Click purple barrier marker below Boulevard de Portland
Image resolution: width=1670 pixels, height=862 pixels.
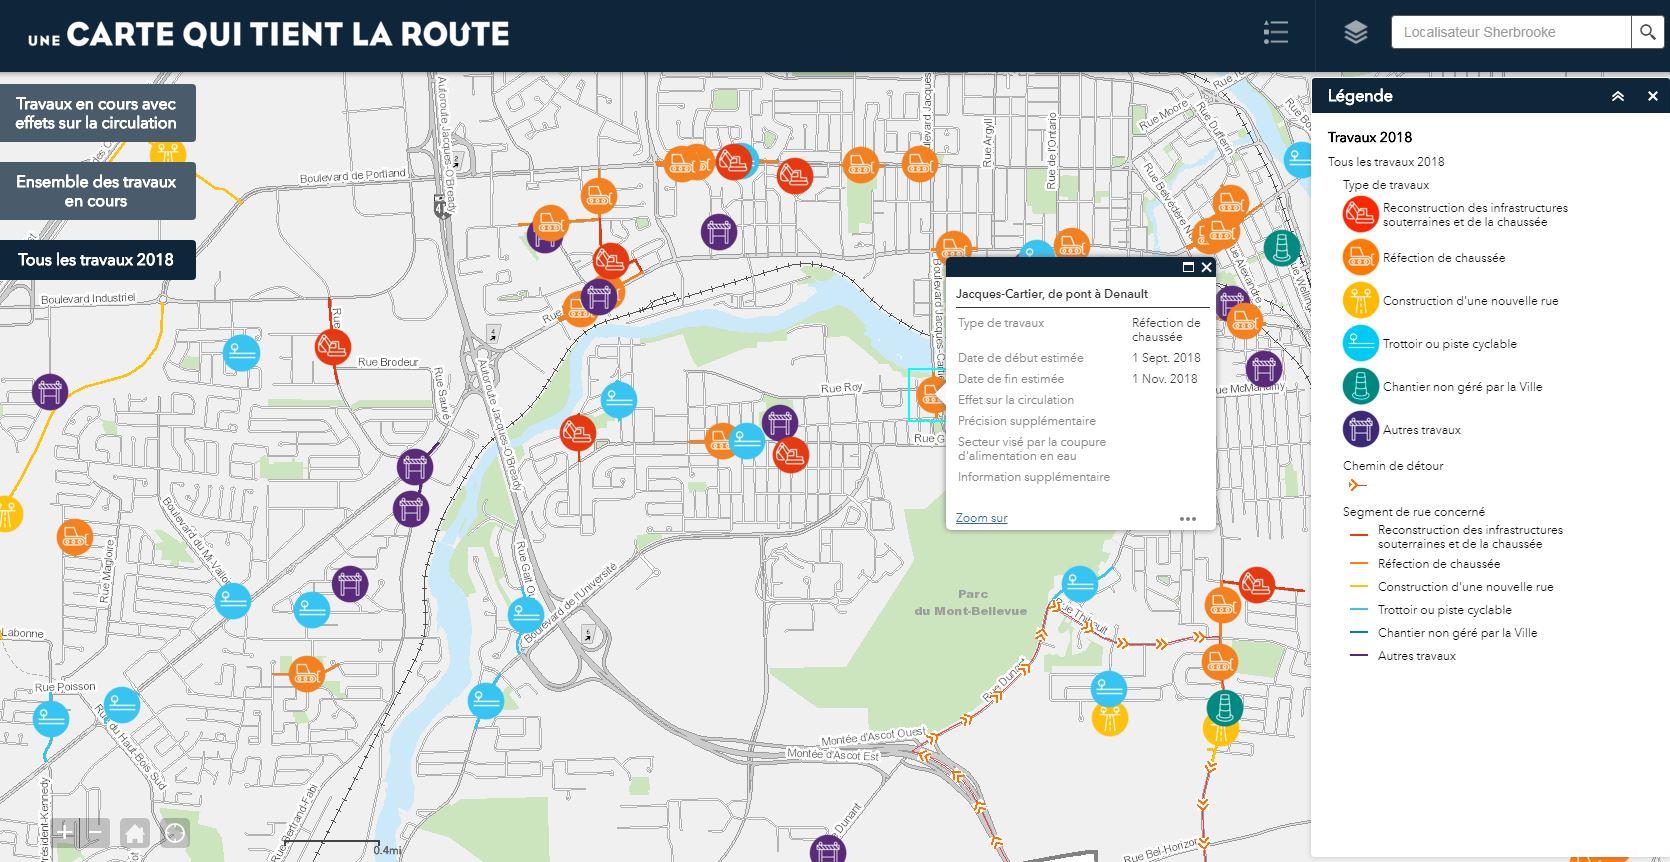(x=719, y=232)
